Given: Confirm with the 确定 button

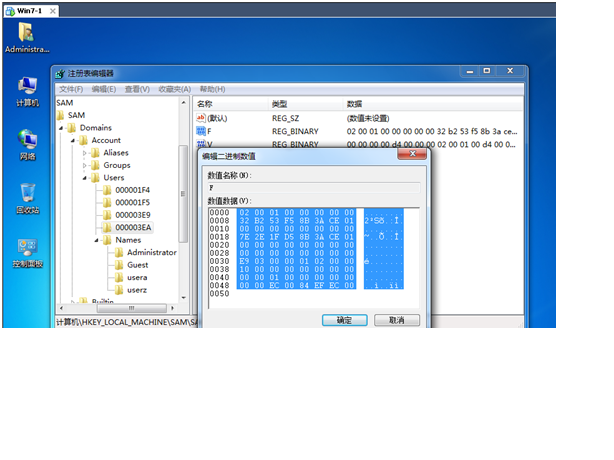Looking at the screenshot, I should [345, 320].
